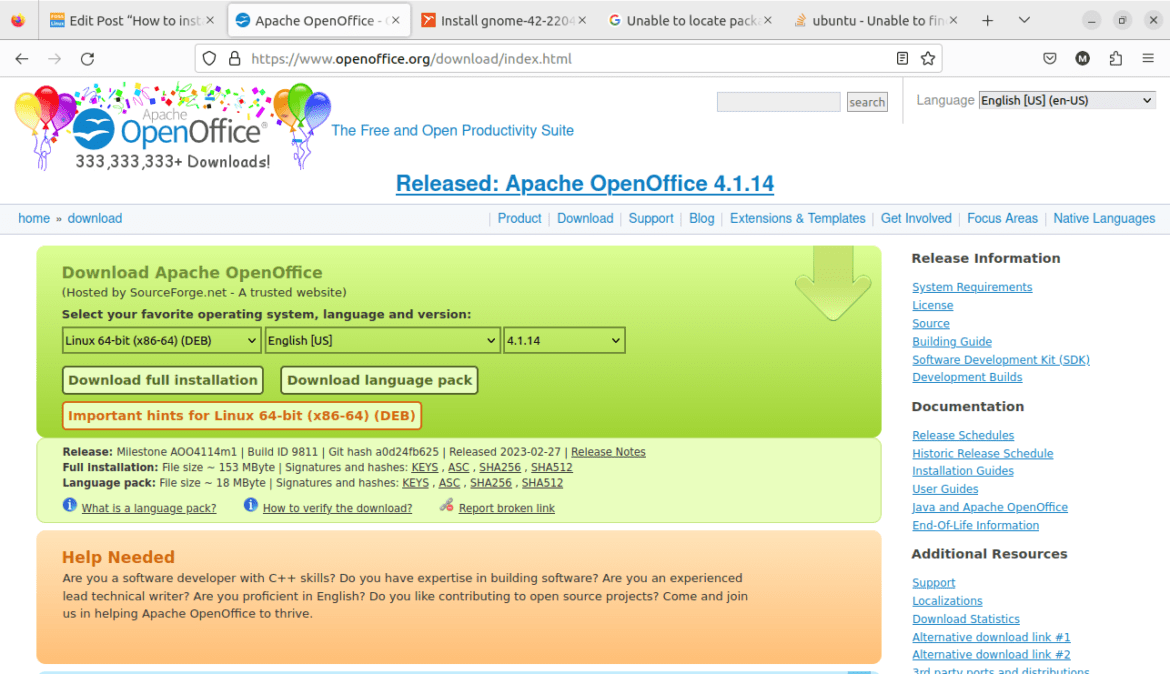Open the Firefox account avatar icon
The width and height of the screenshot is (1170, 674).
point(1082,58)
